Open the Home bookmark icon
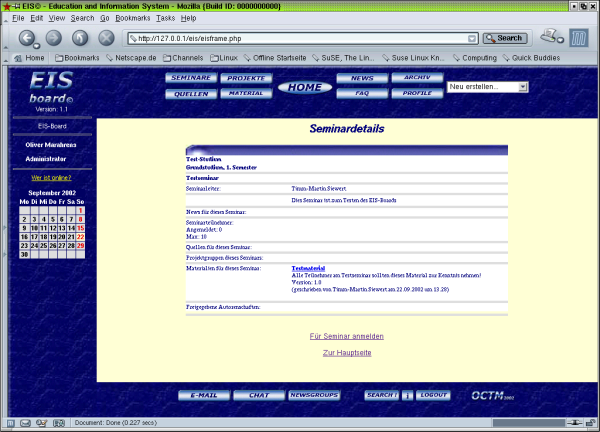Image resolution: width=600 pixels, height=432 pixels. coord(28,58)
